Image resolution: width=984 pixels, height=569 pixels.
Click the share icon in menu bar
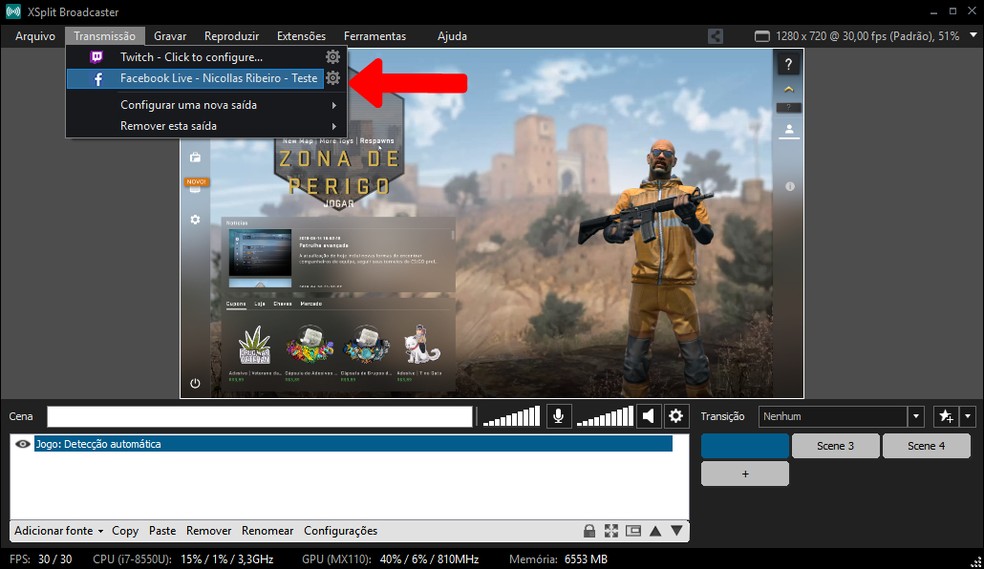715,36
